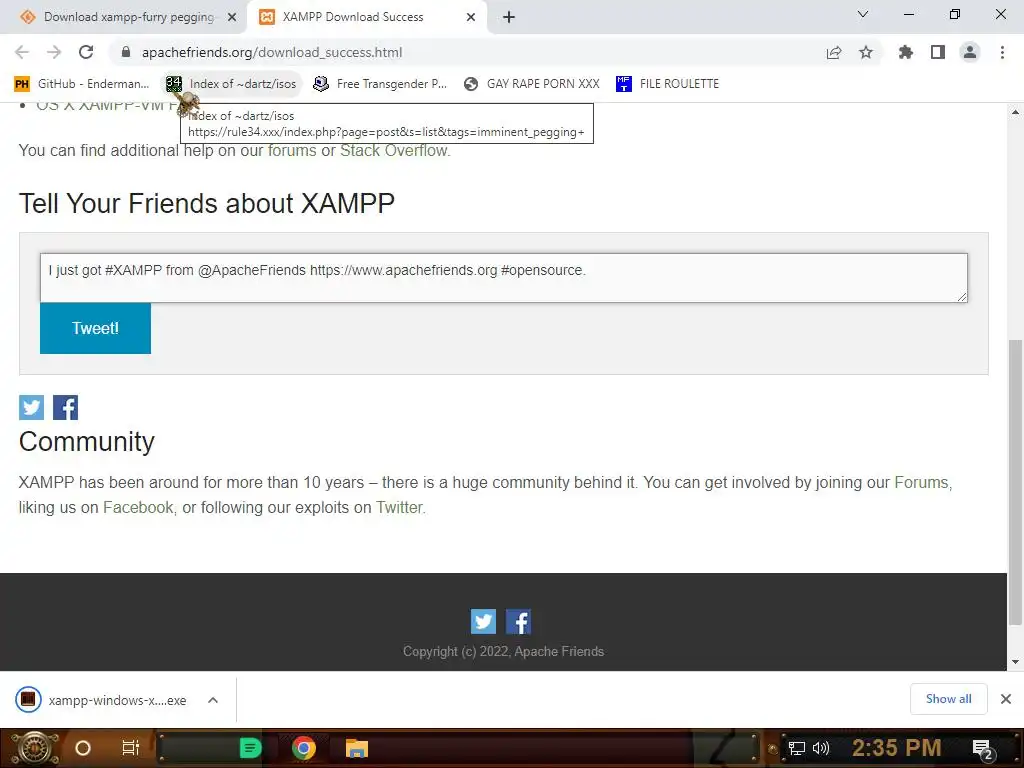Click the vertical scrollbar thumb
Image resolution: width=1024 pixels, height=768 pixels.
[1016, 482]
